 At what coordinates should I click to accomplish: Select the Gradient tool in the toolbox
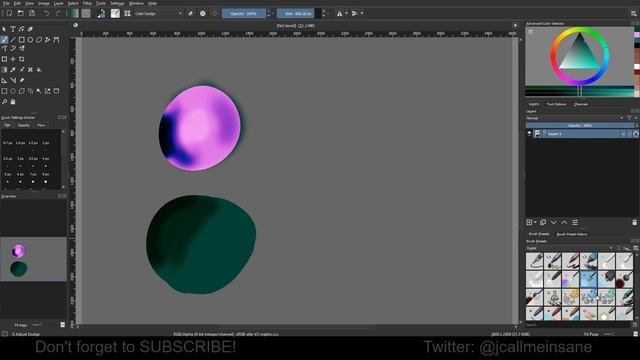pos(4,70)
